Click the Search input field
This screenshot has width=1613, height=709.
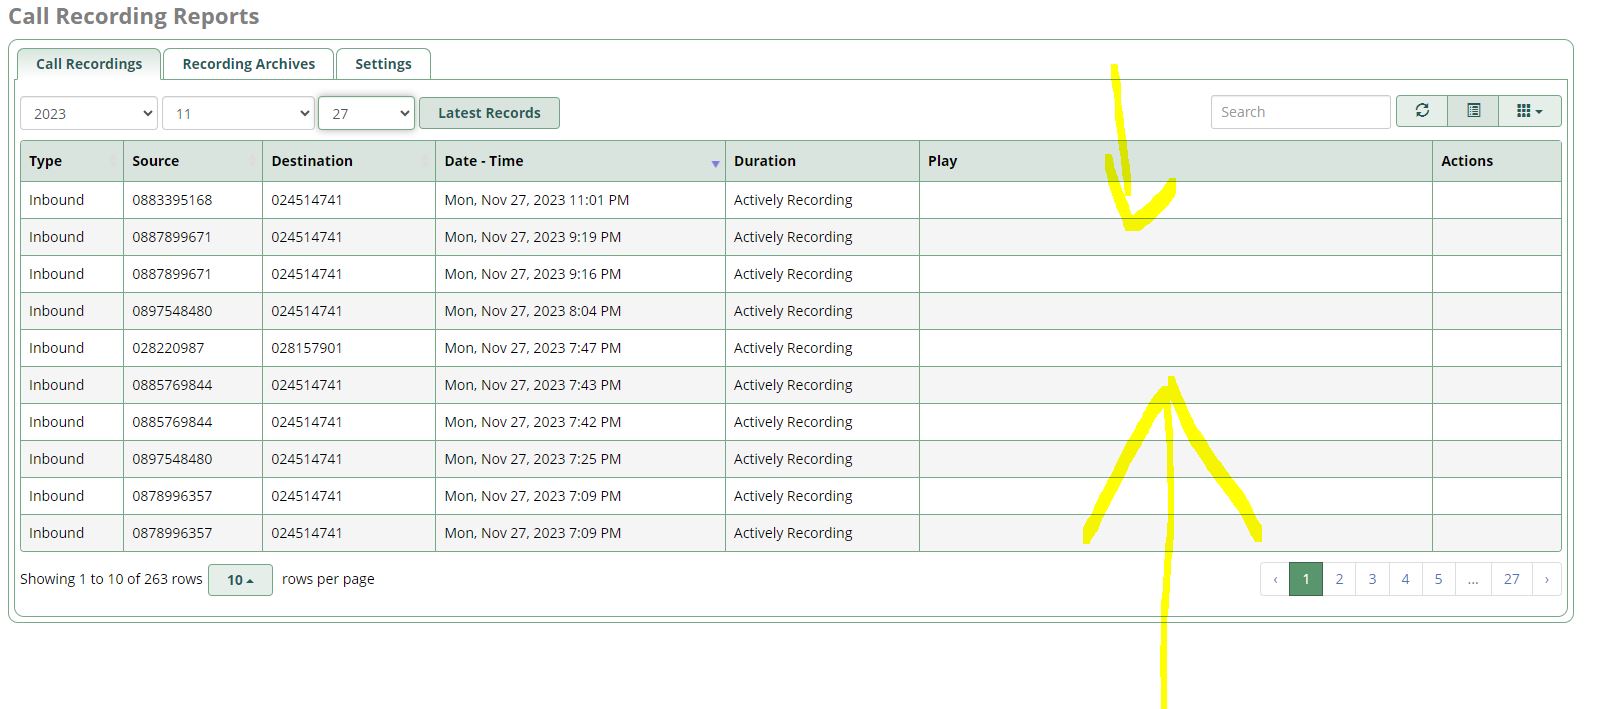coord(1300,112)
